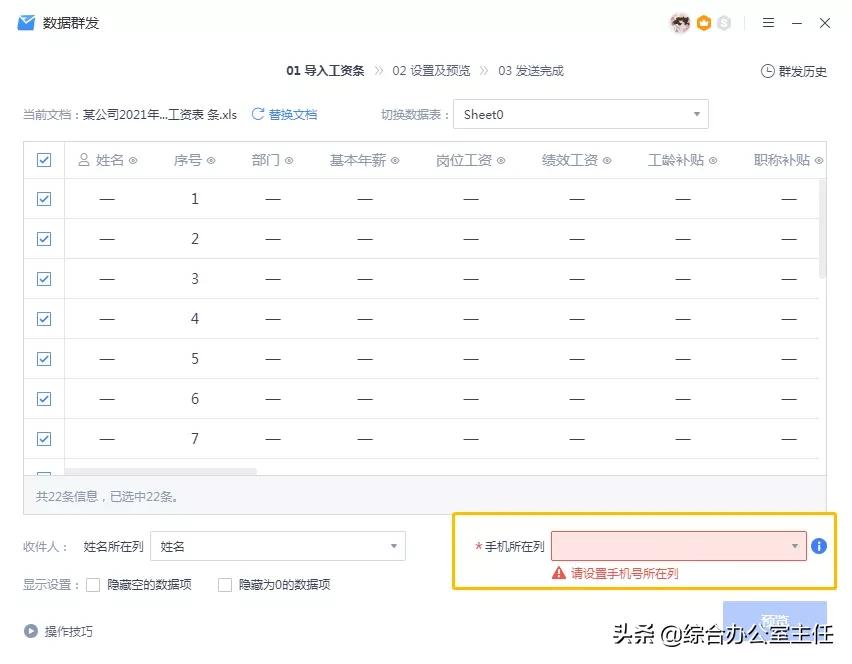The image size is (852, 664).
Task: Click the gray coin icon in the title bar
Action: pos(724,23)
